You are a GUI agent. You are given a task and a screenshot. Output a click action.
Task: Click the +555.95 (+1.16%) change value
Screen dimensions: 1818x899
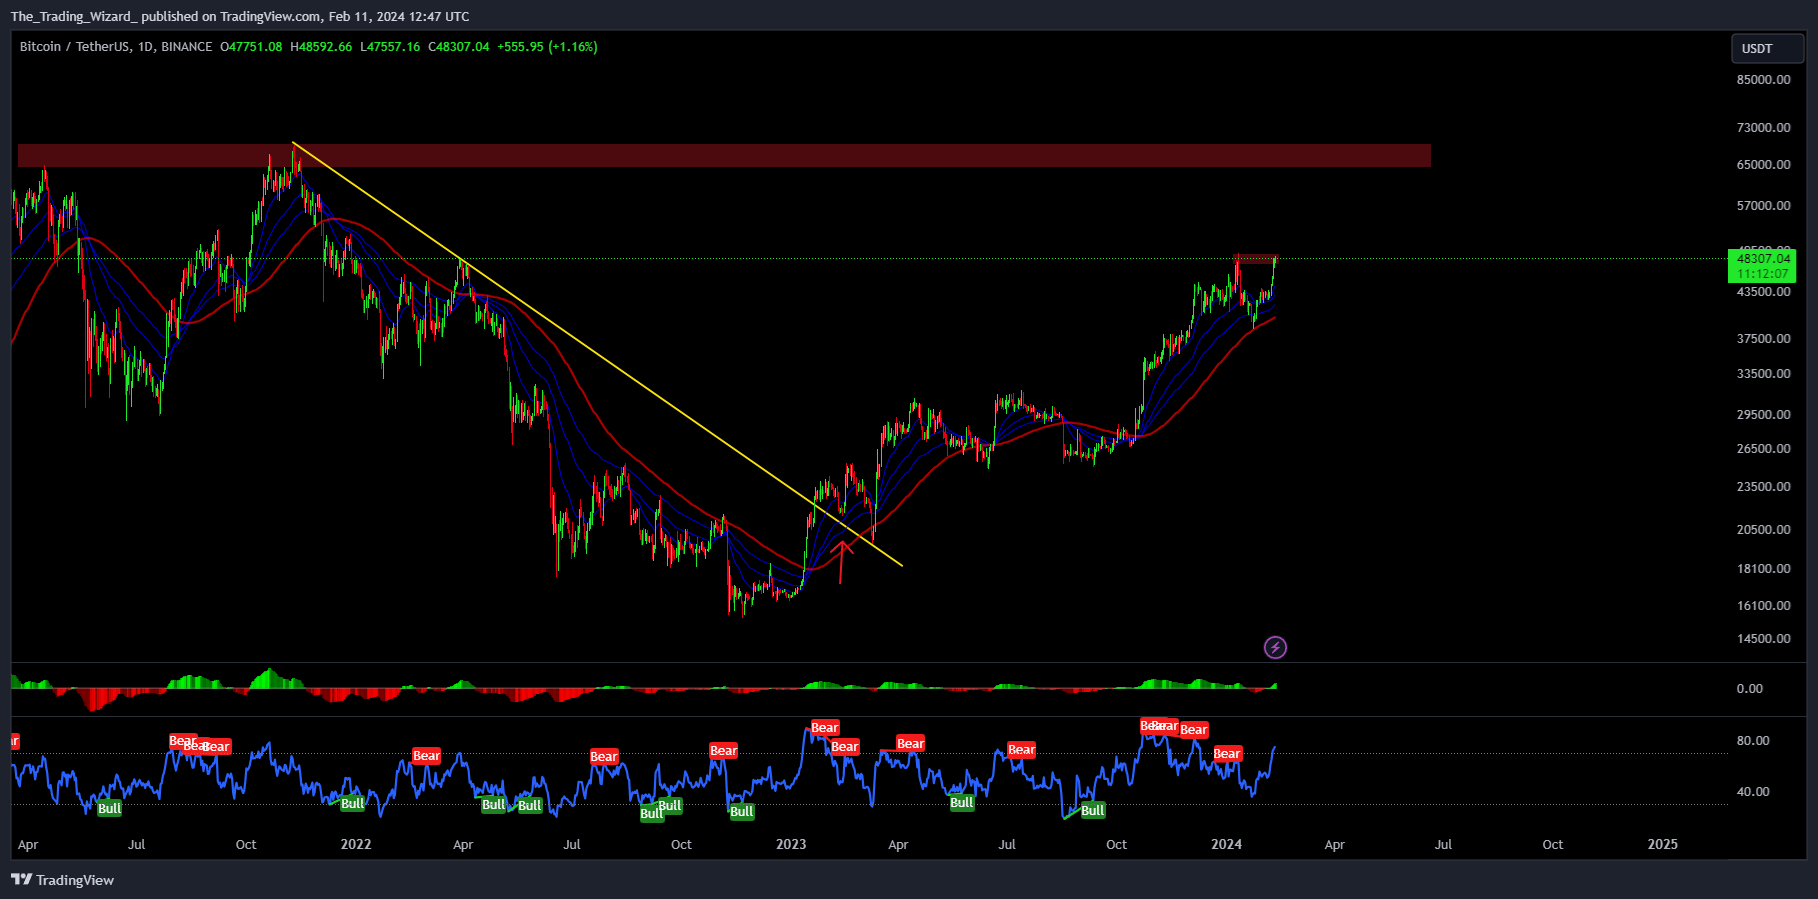click(547, 47)
